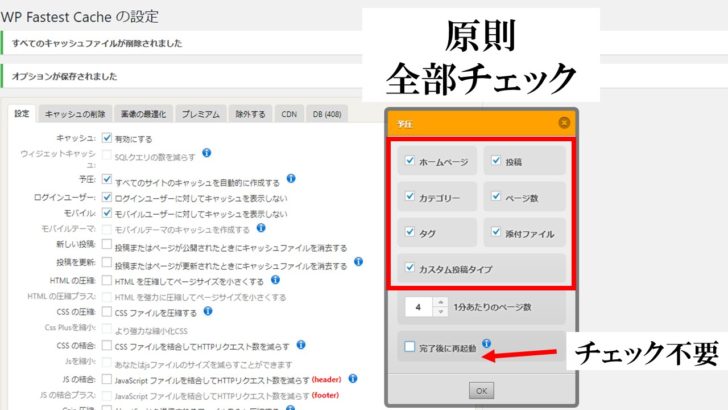The height and width of the screenshot is (410, 728).
Task: Switch to the プレミアム tab
Action: coord(201,114)
